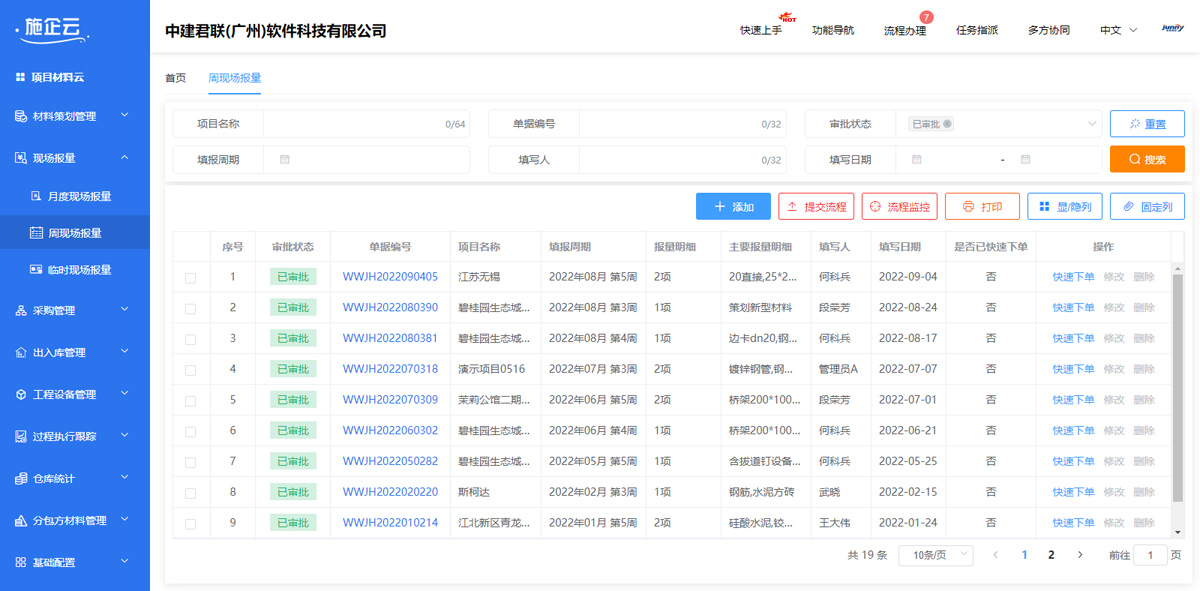Tick the checkbox for row 2 WWJH2022080390

pyautogui.click(x=191, y=309)
